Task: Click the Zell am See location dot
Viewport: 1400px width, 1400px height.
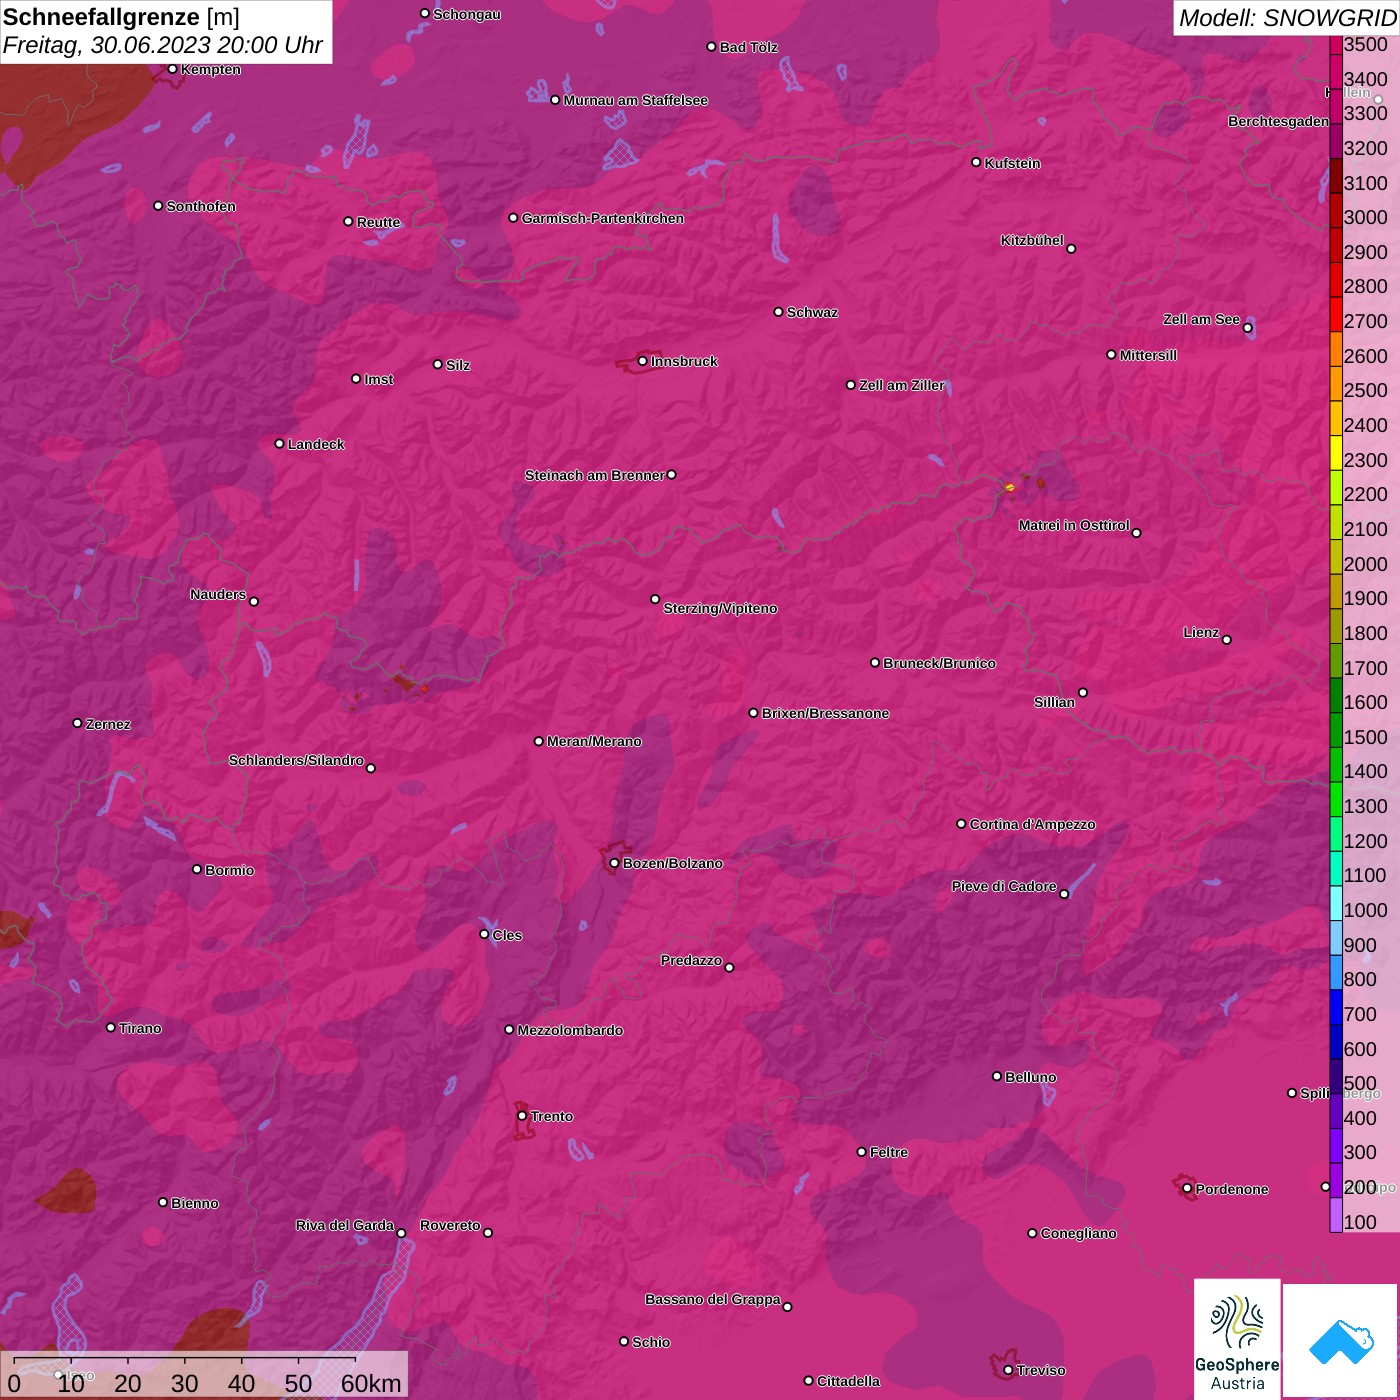Action: 1248,328
